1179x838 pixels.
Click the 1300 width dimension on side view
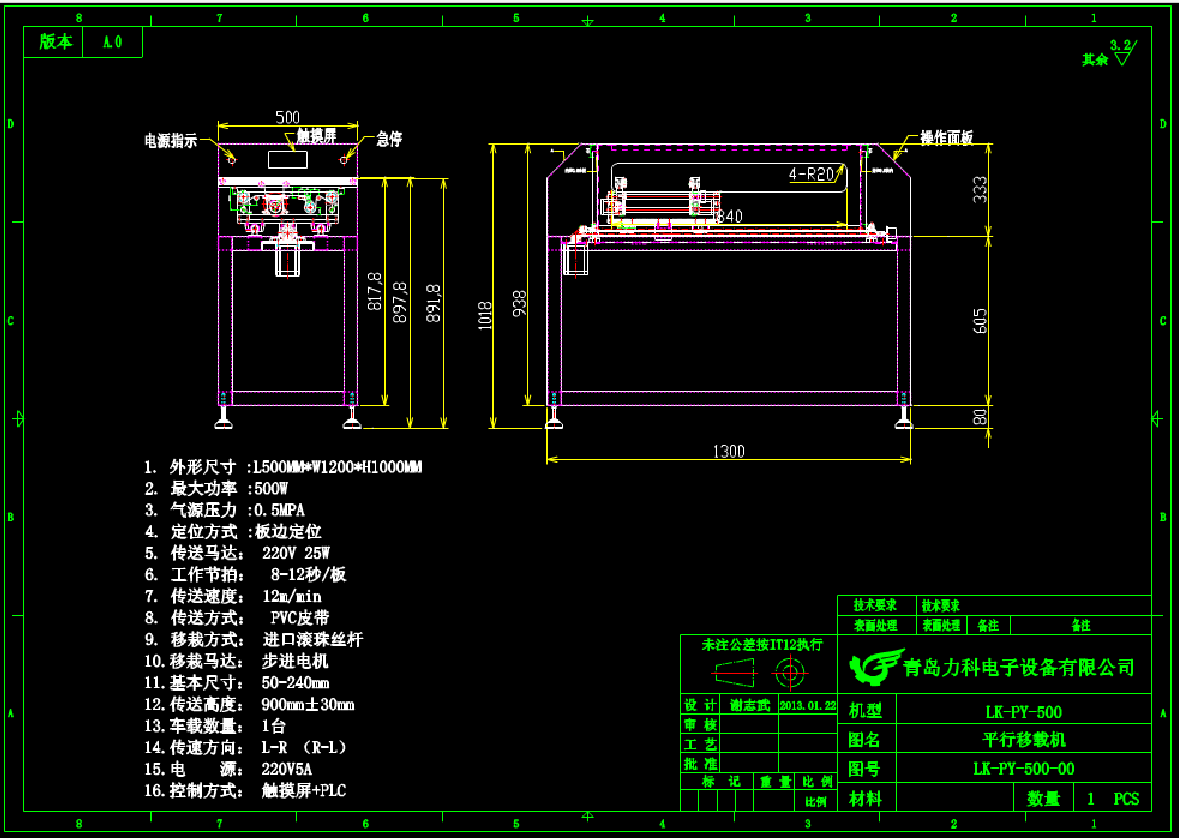coord(728,451)
